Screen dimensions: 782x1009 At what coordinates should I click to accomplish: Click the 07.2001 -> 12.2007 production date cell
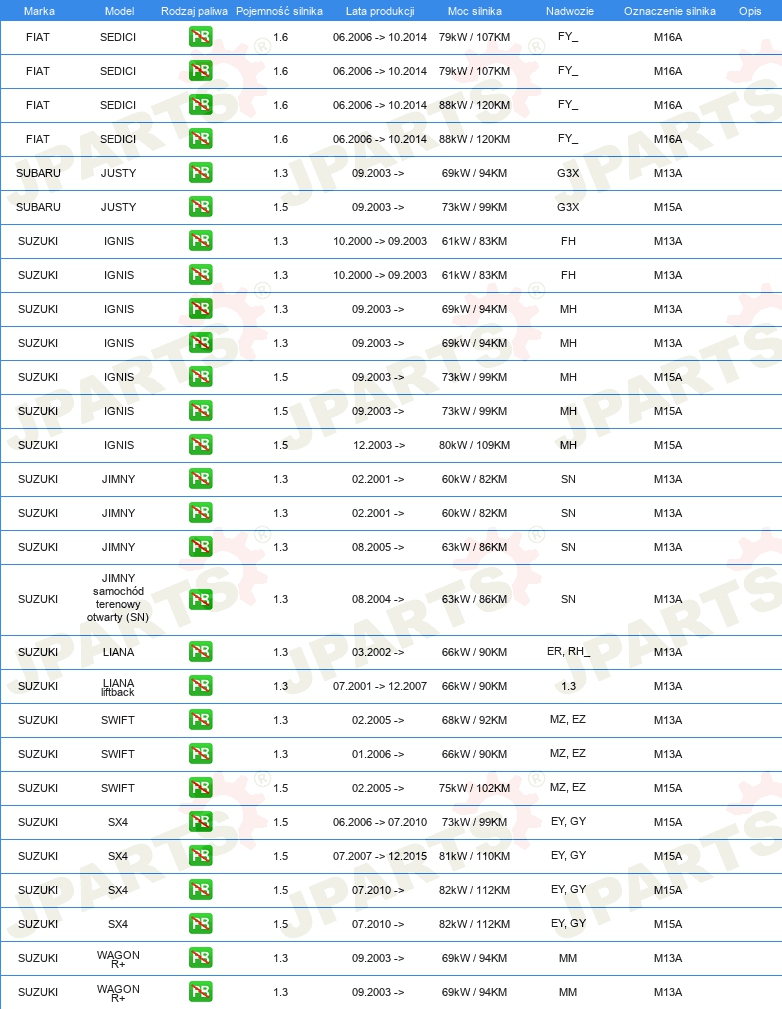point(380,687)
